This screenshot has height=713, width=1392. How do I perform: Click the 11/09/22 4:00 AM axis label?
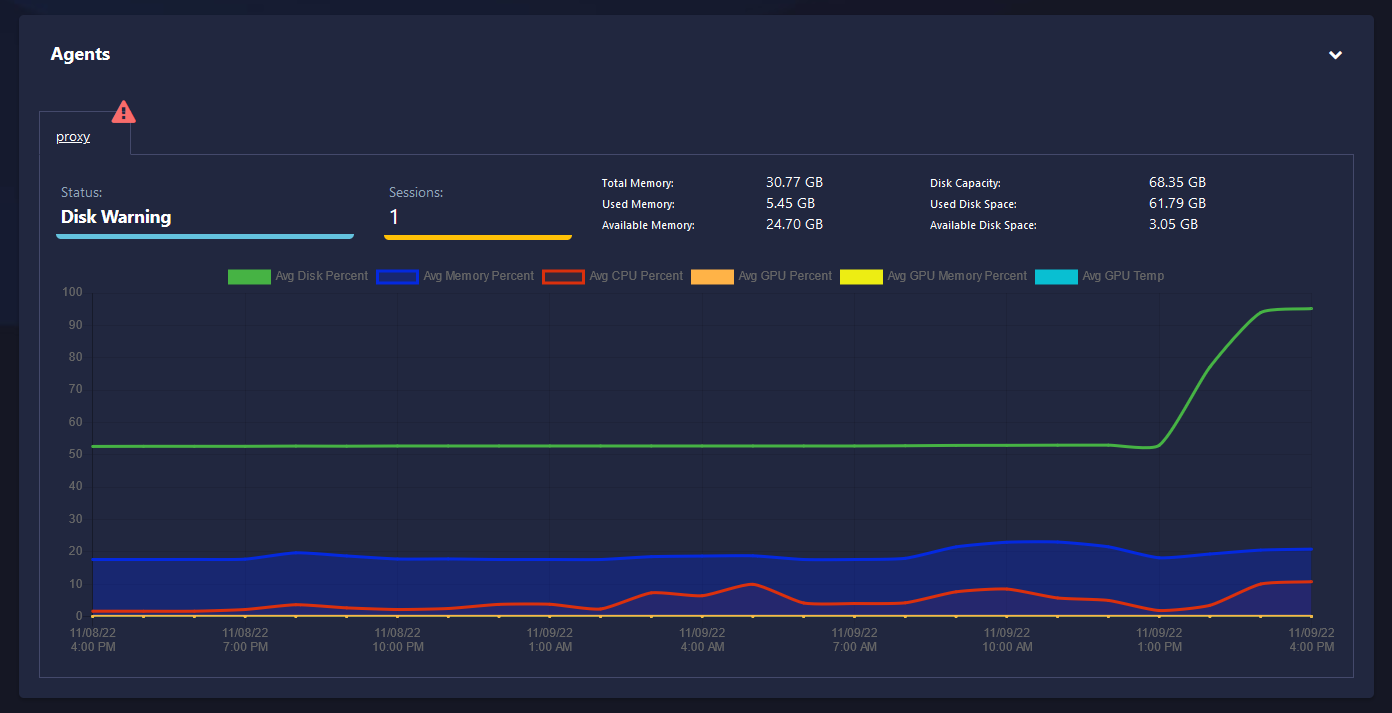[702, 639]
